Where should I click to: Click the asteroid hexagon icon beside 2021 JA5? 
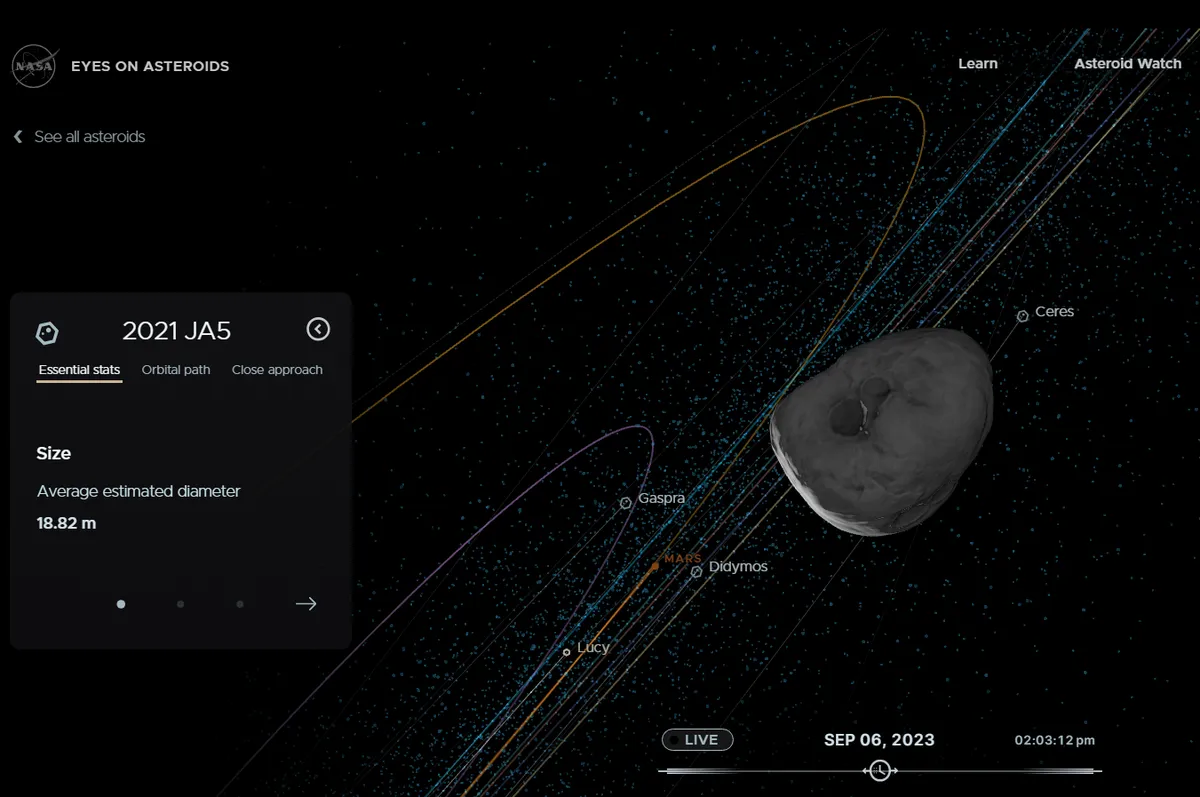[x=47, y=332]
